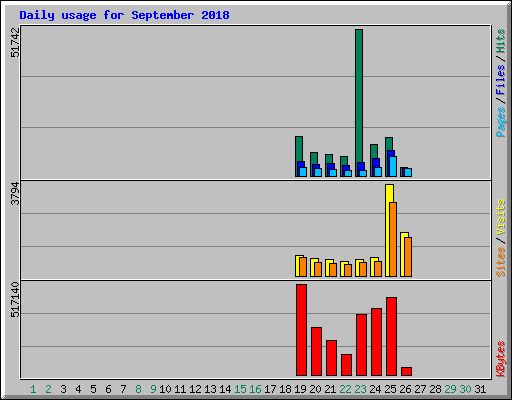Image resolution: width=512 pixels, height=400 pixels.
Task: Click day 12 on the x-axis
Action: click(x=195, y=389)
